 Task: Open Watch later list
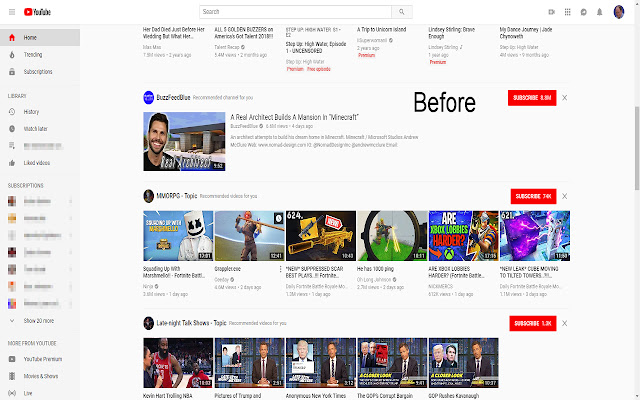pos(35,129)
